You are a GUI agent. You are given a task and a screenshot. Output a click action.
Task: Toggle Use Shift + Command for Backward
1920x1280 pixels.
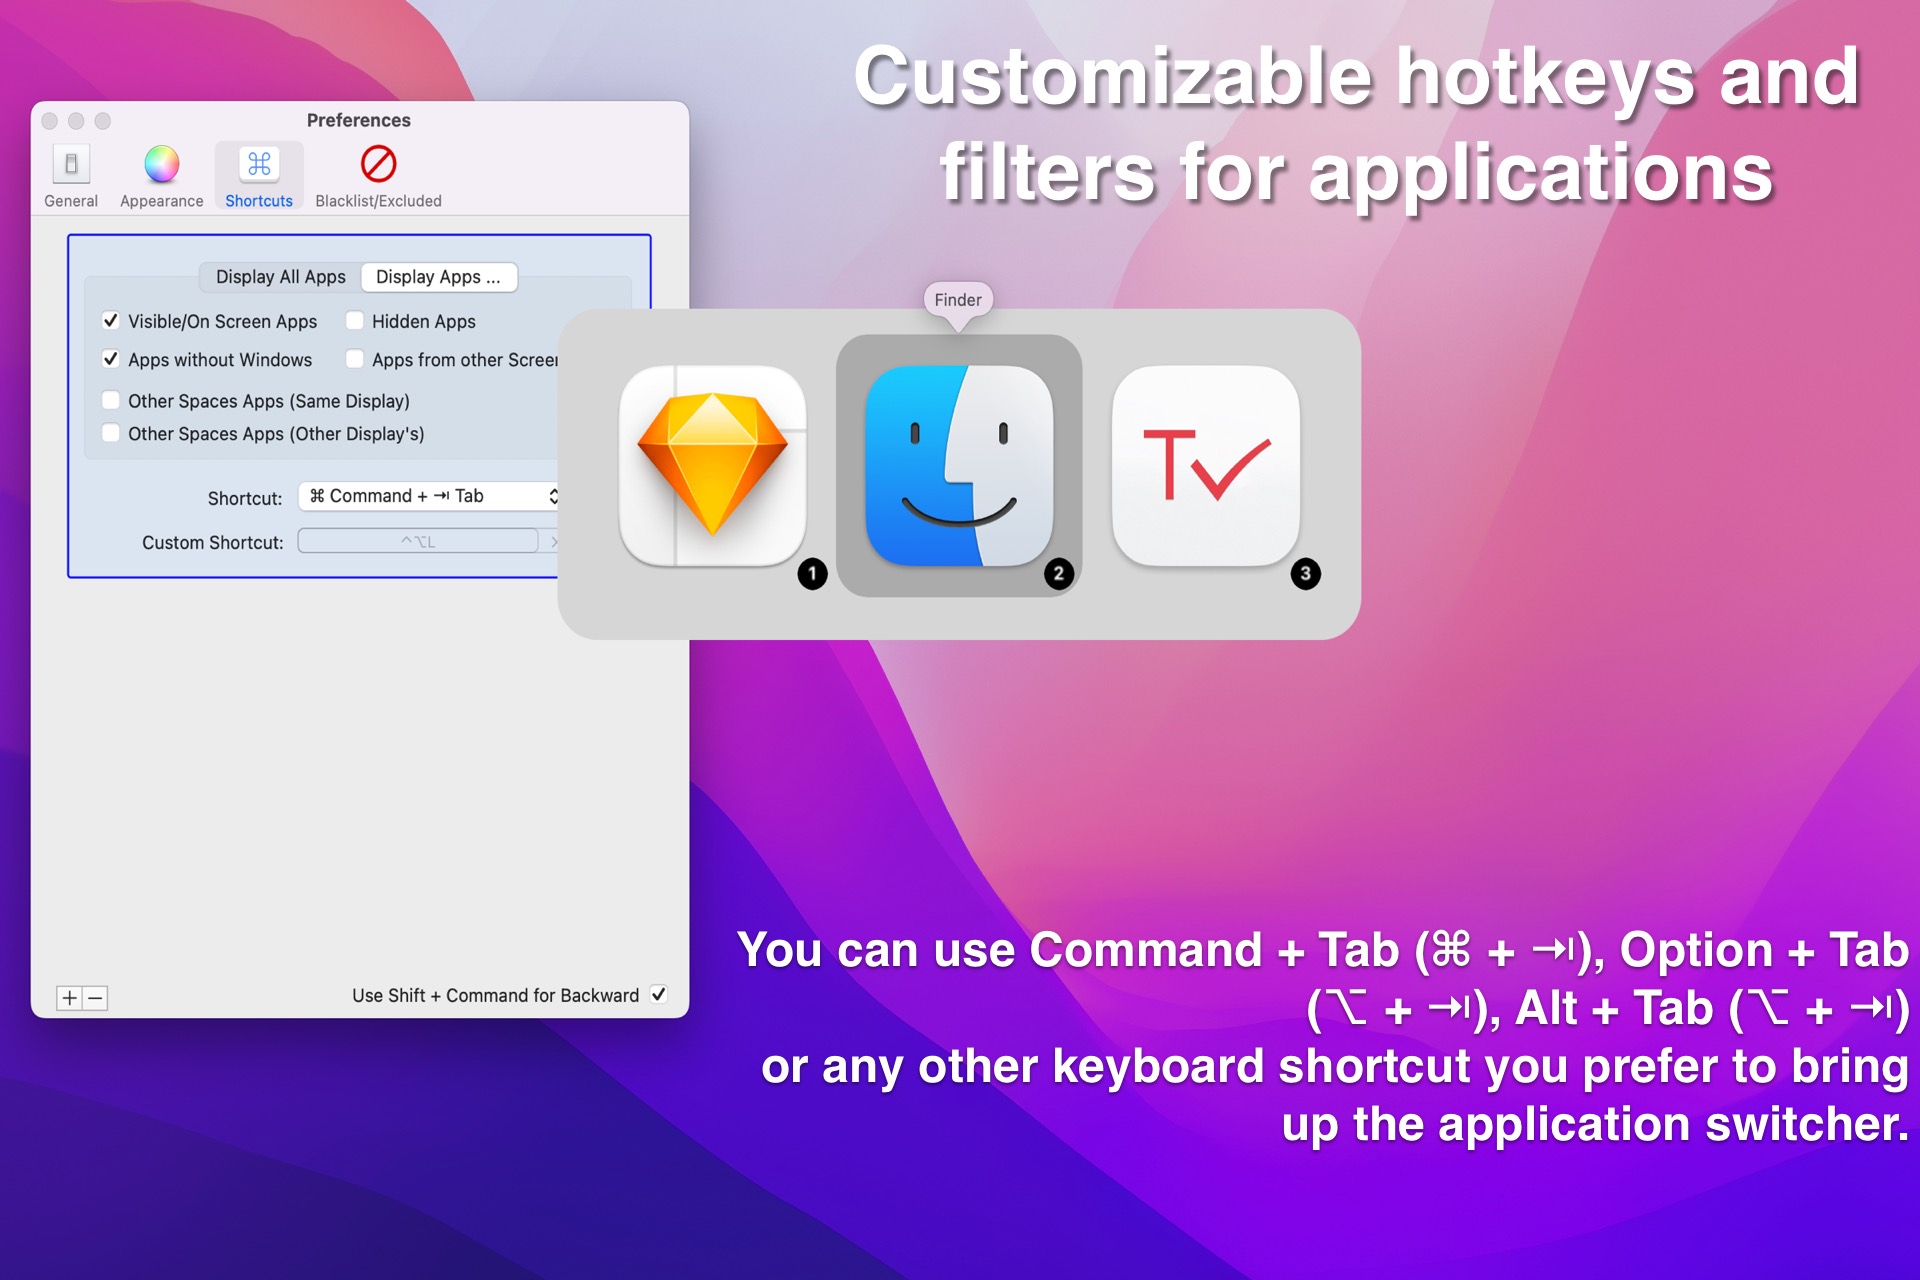[x=659, y=994]
